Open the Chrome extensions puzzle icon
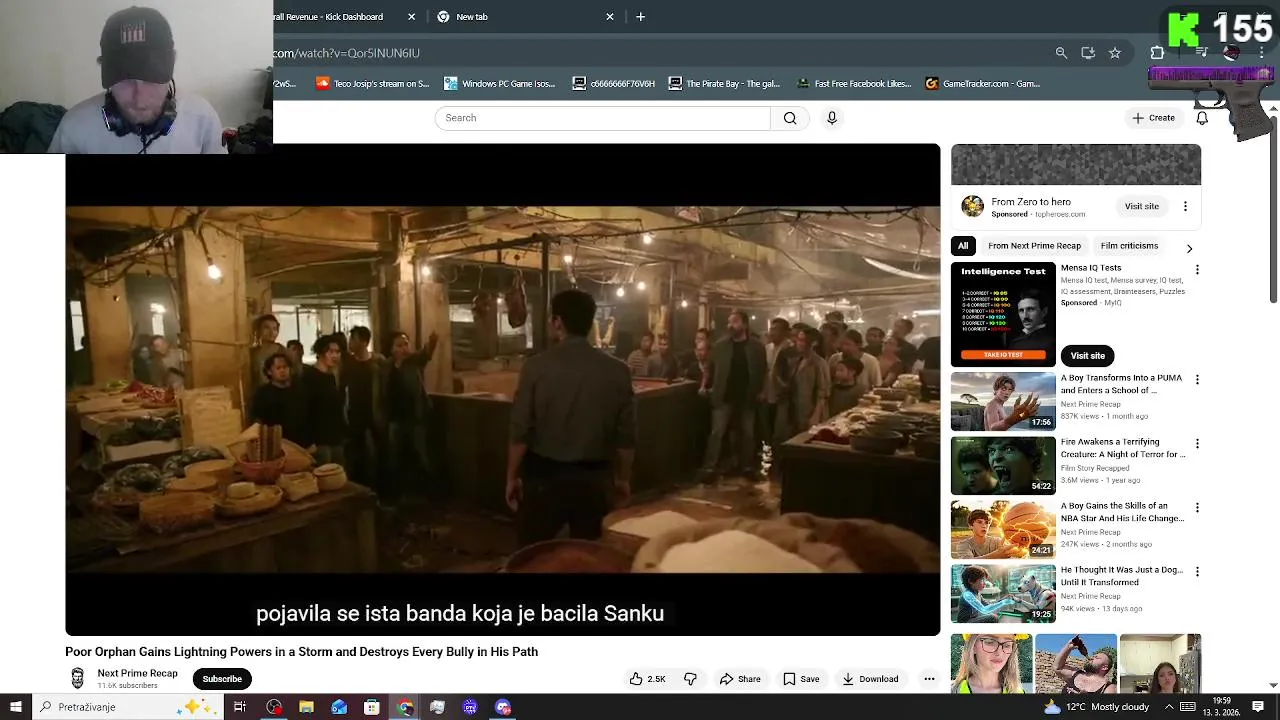1280x720 pixels. pyautogui.click(x=1157, y=53)
